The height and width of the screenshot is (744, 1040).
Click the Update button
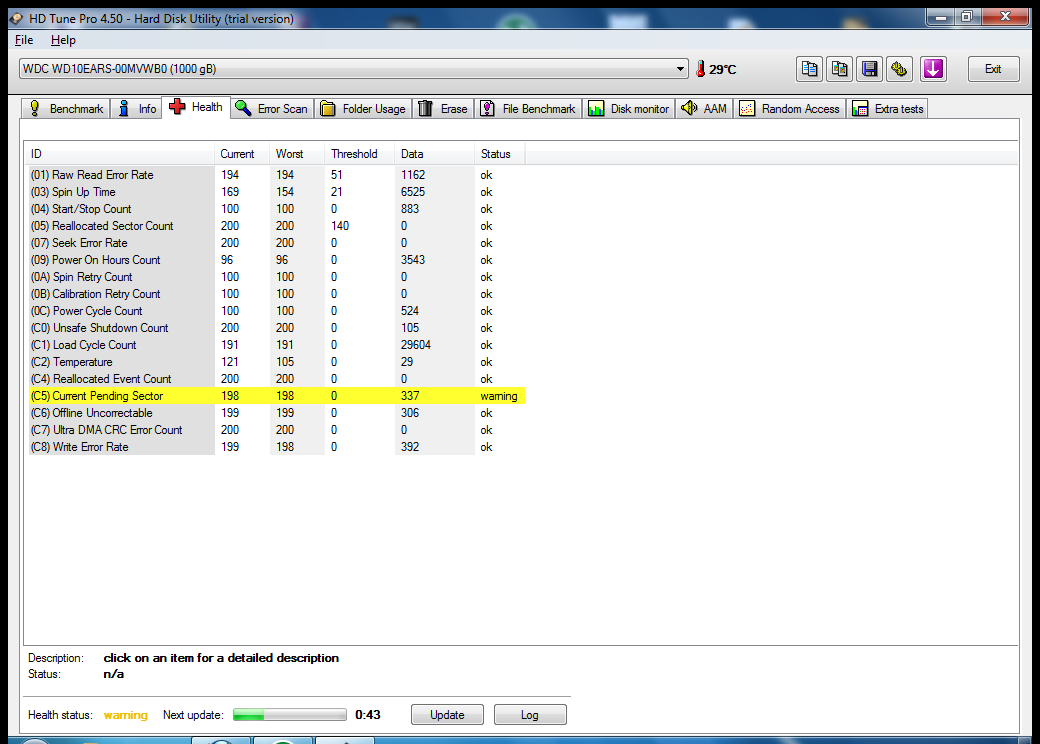447,715
